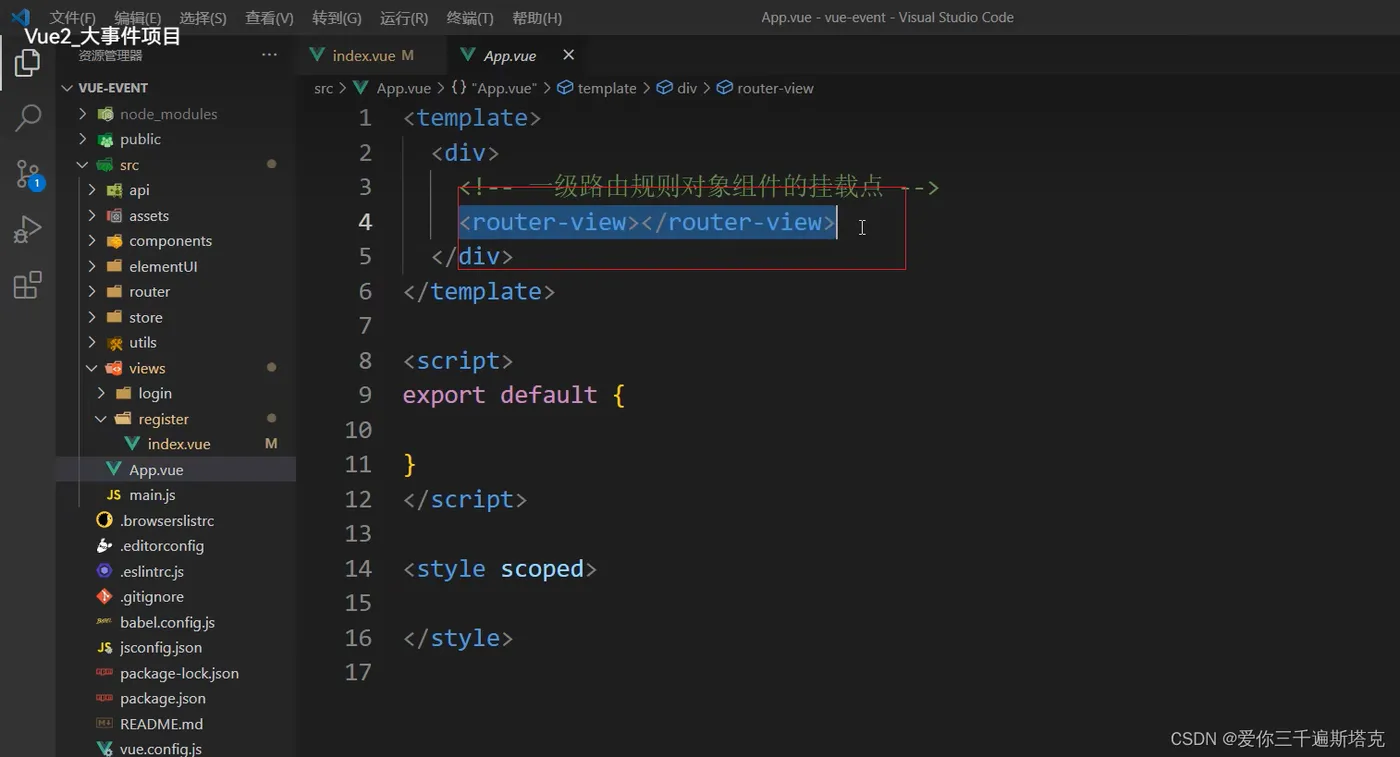Open the 文件(F) menu
Viewport: 1400px width, 757px height.
coord(72,18)
